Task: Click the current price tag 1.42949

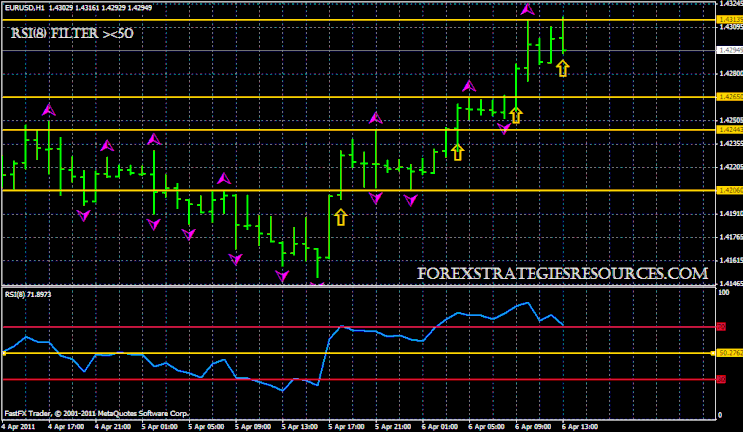Action: click(730, 50)
